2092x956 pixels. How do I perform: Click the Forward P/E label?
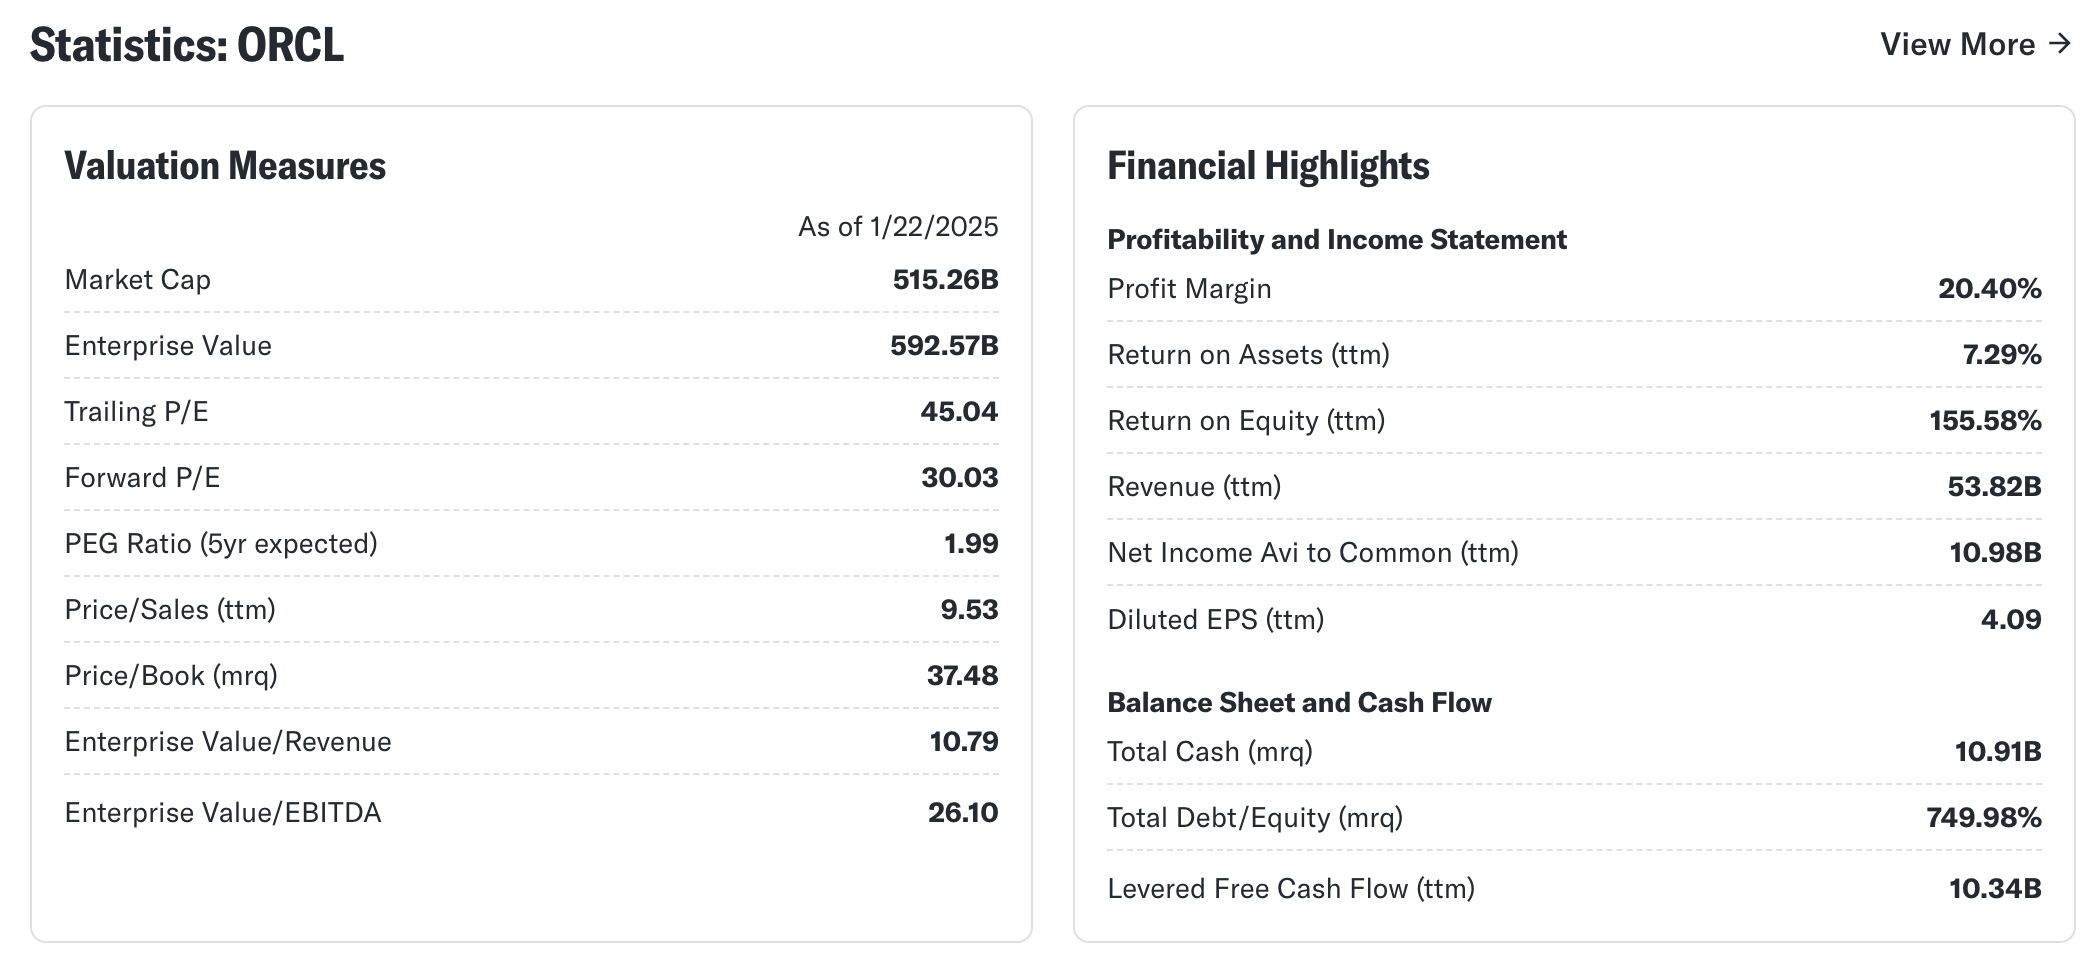[x=142, y=478]
